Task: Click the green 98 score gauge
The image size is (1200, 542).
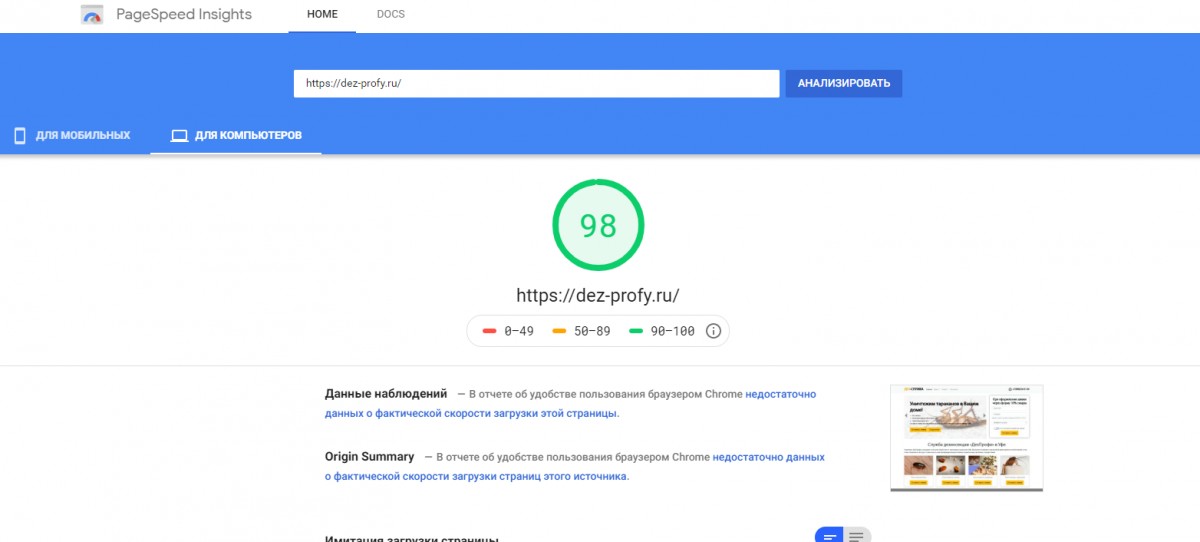Action: [598, 226]
